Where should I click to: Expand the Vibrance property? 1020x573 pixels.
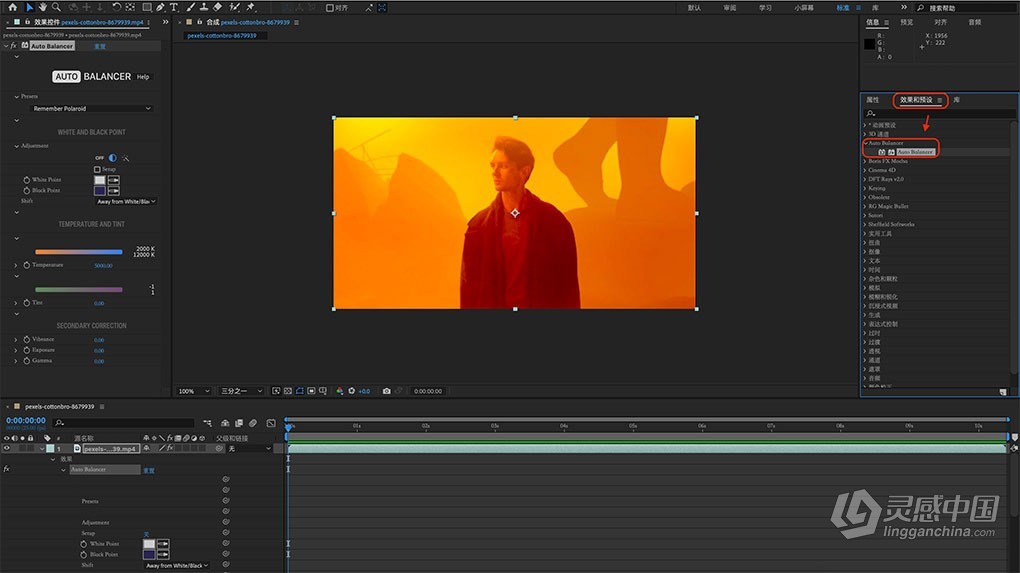(16, 340)
